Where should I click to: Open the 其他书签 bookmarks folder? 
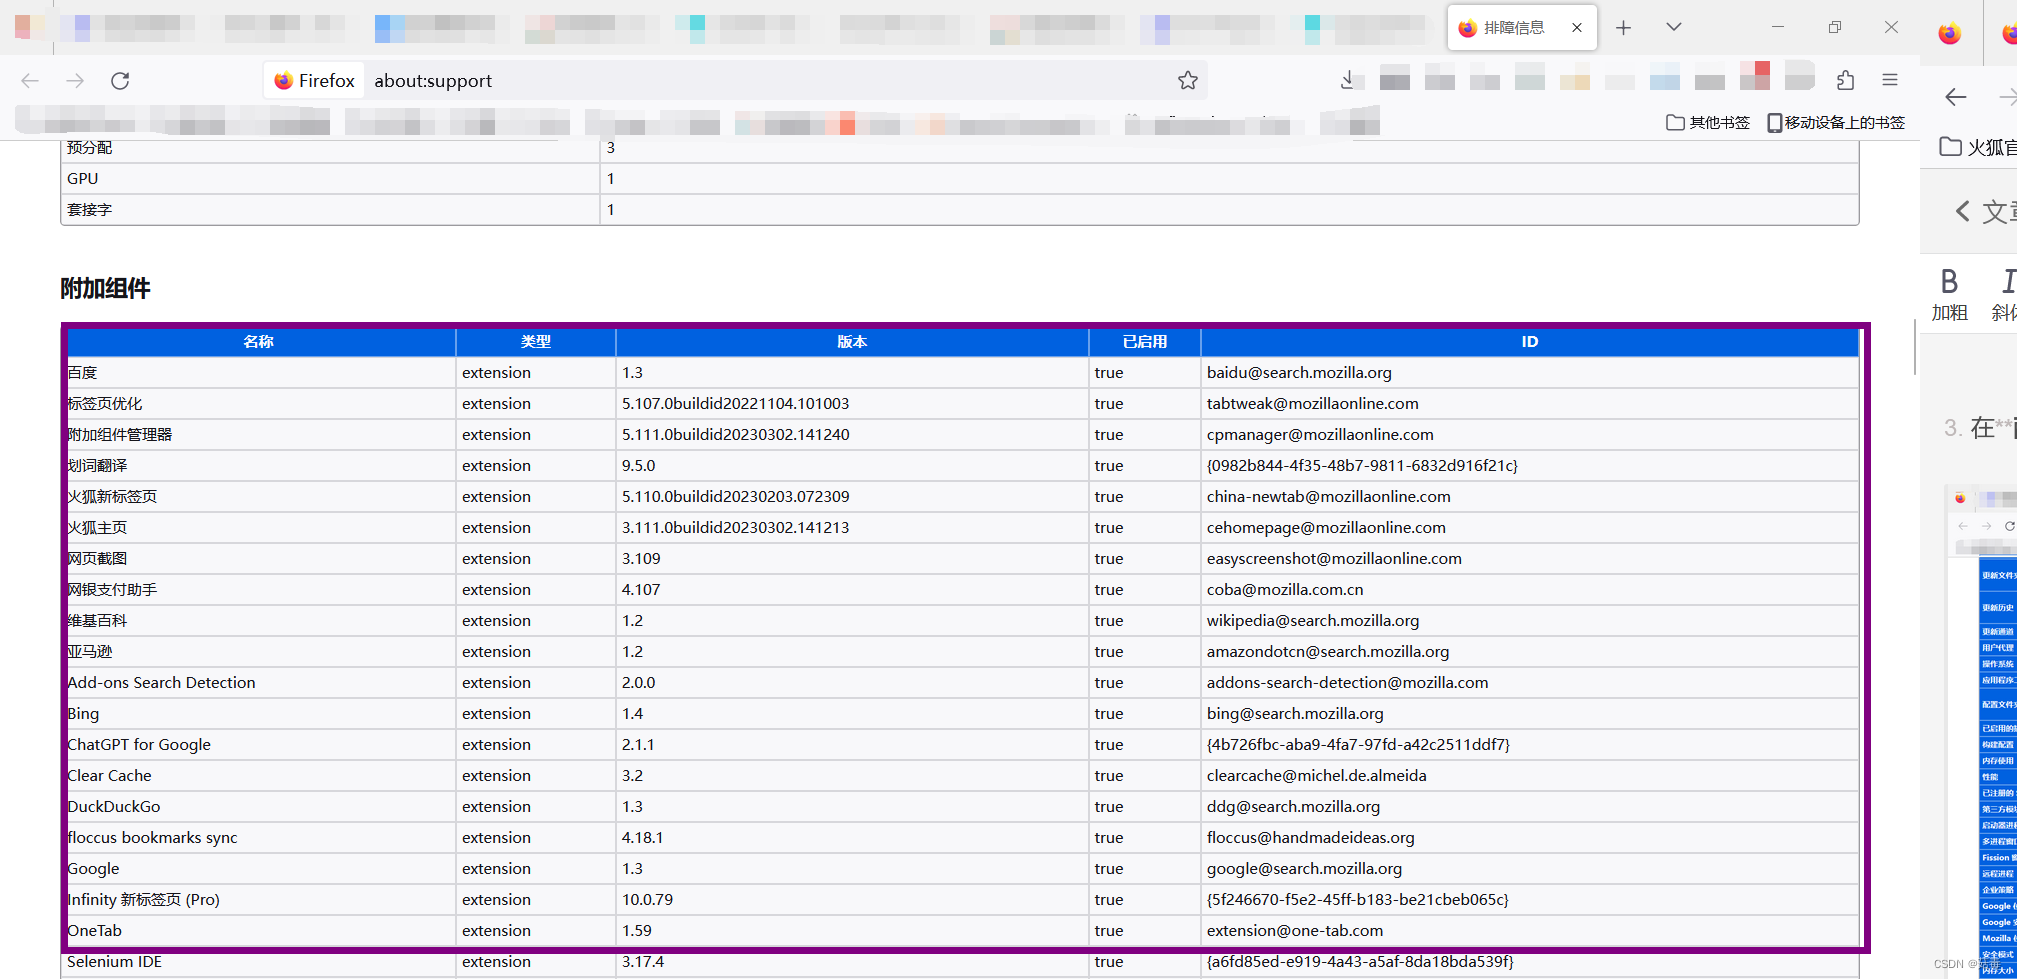pyautogui.click(x=1708, y=122)
